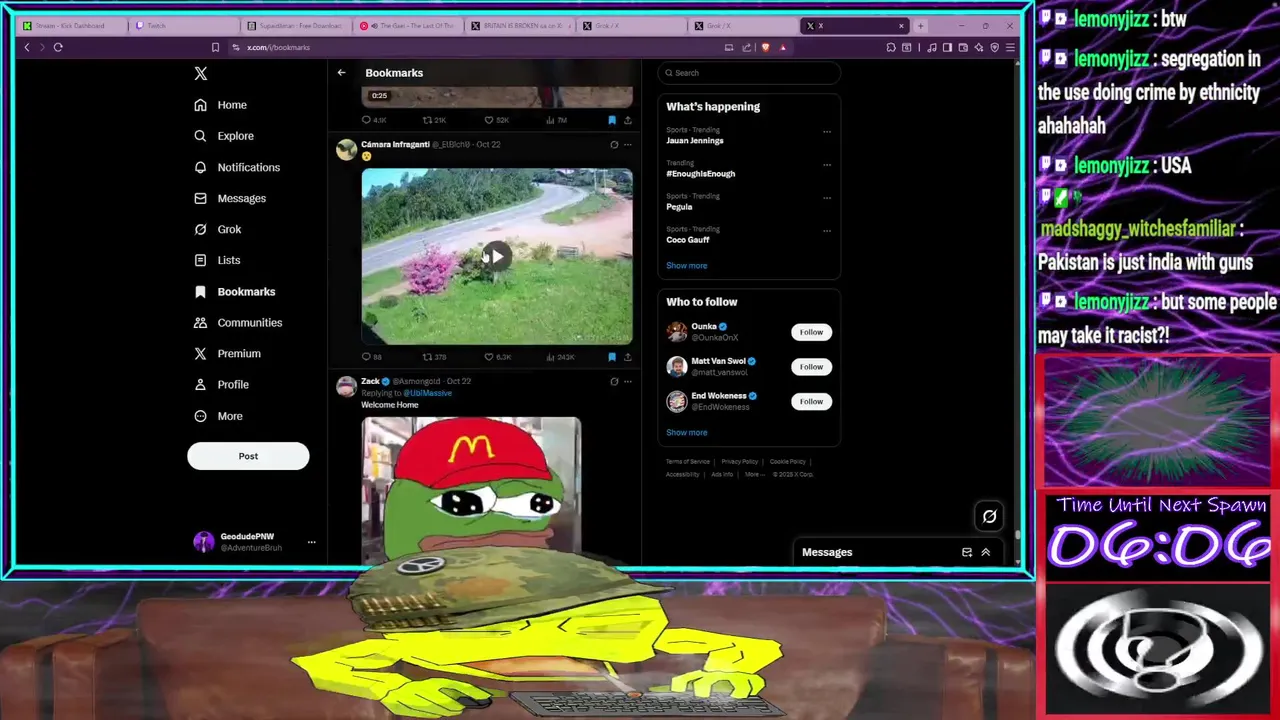Reload the page in the browser toolbar

(58, 47)
